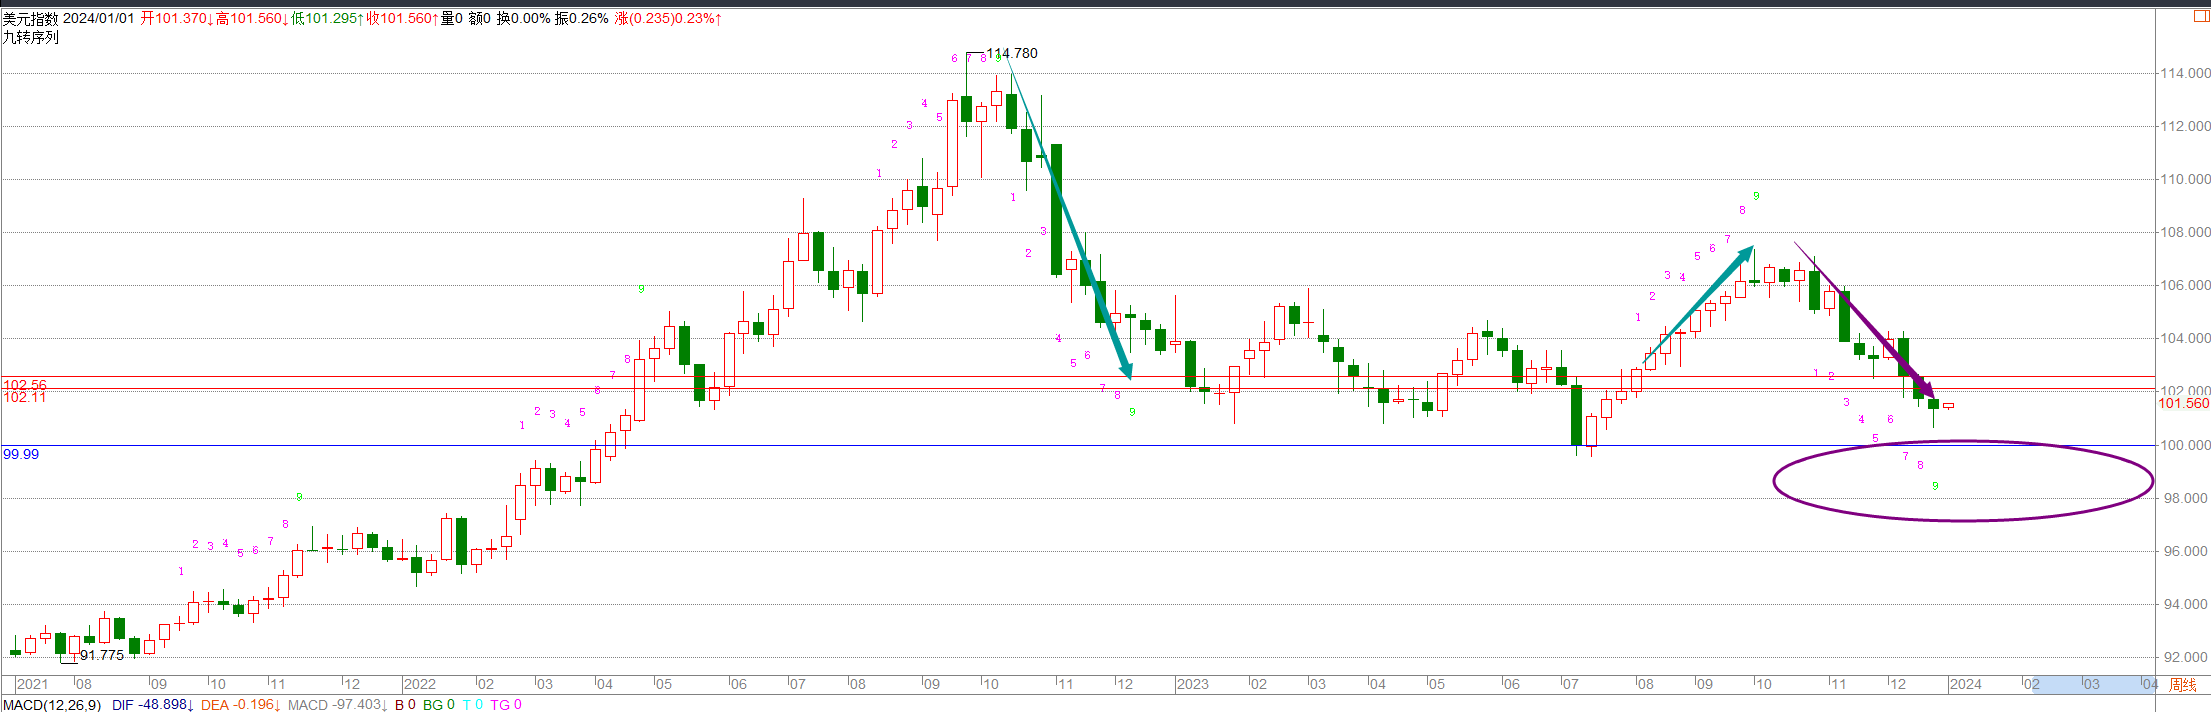Image resolution: width=2211 pixels, height=712 pixels.
Task: Click the 91.775 low price label
Action: point(102,655)
